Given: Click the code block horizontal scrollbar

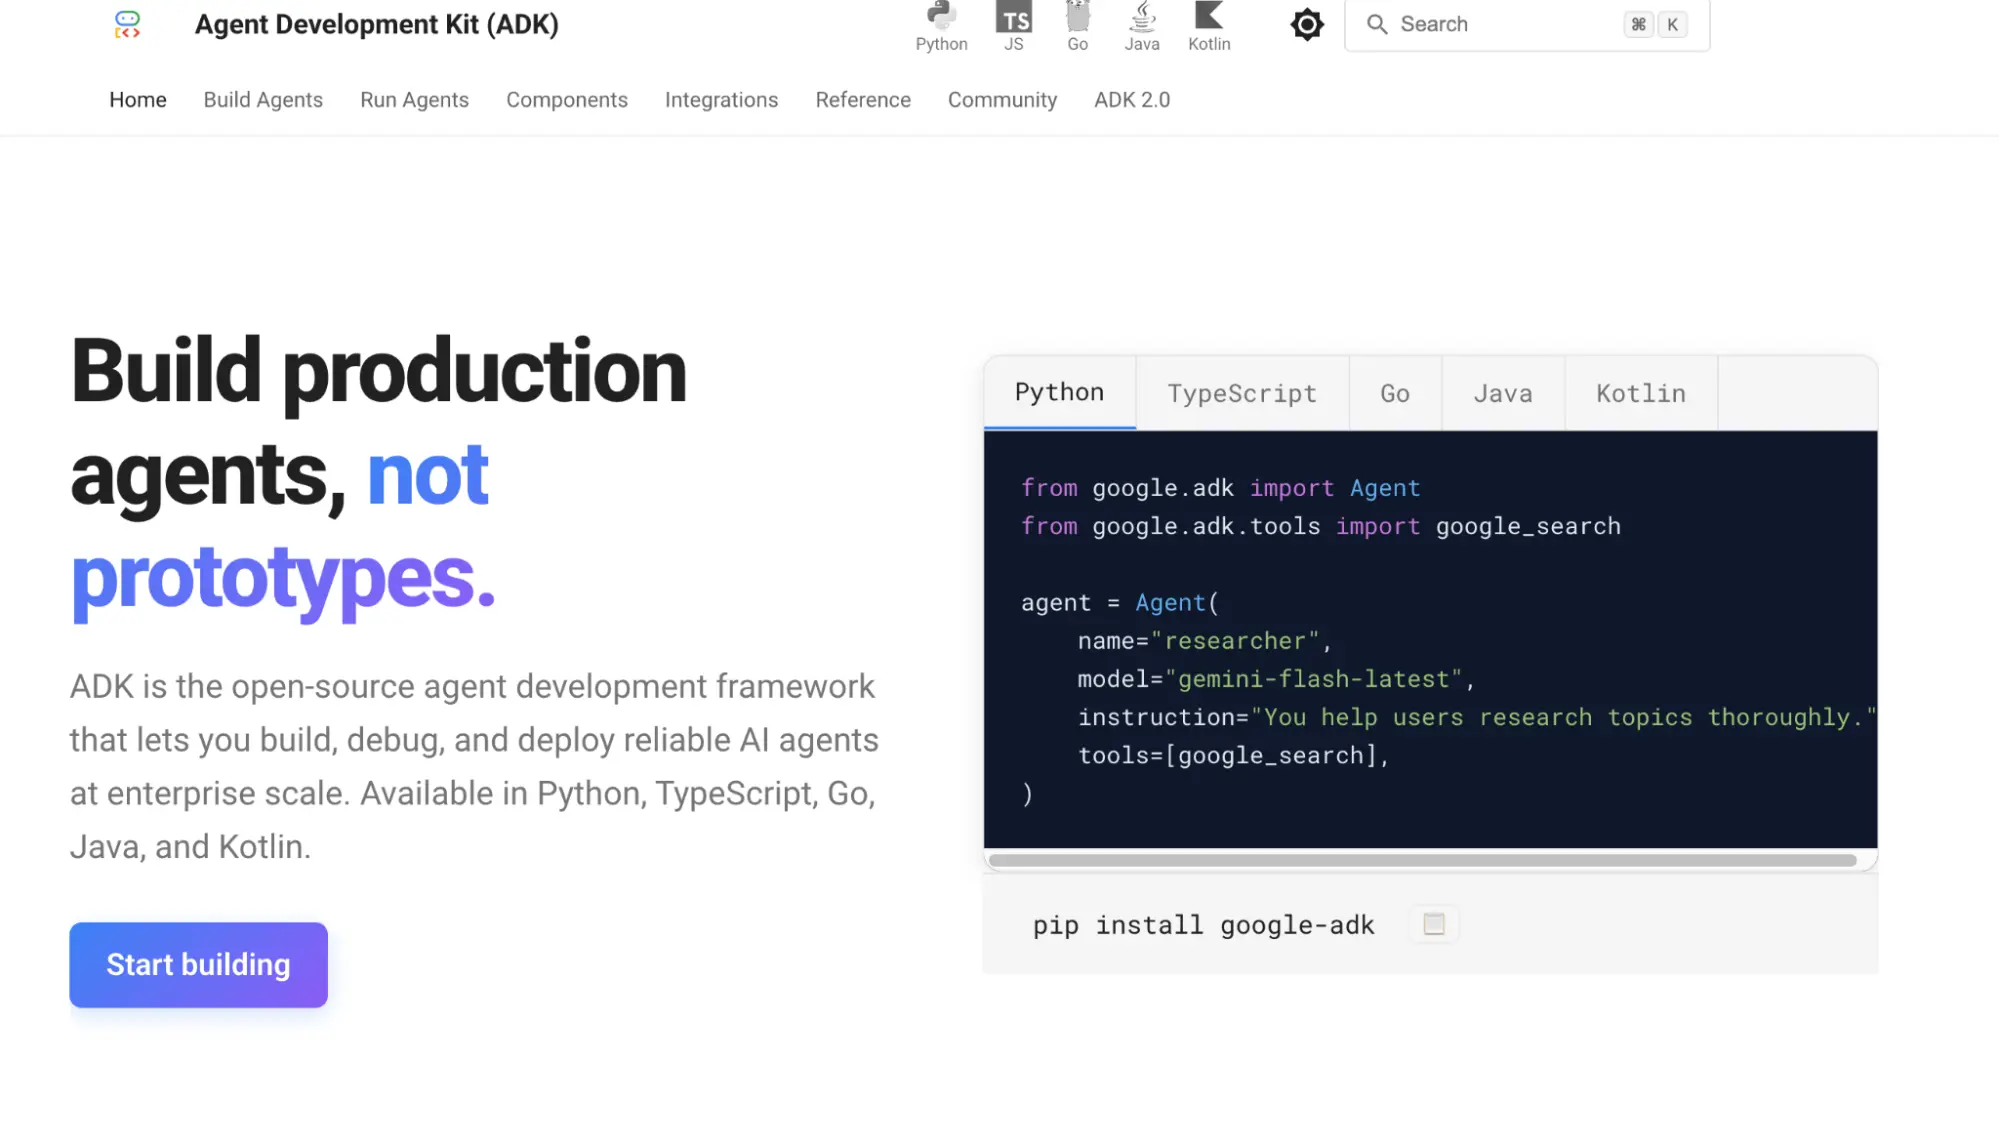Looking at the screenshot, I should click(x=1422, y=860).
